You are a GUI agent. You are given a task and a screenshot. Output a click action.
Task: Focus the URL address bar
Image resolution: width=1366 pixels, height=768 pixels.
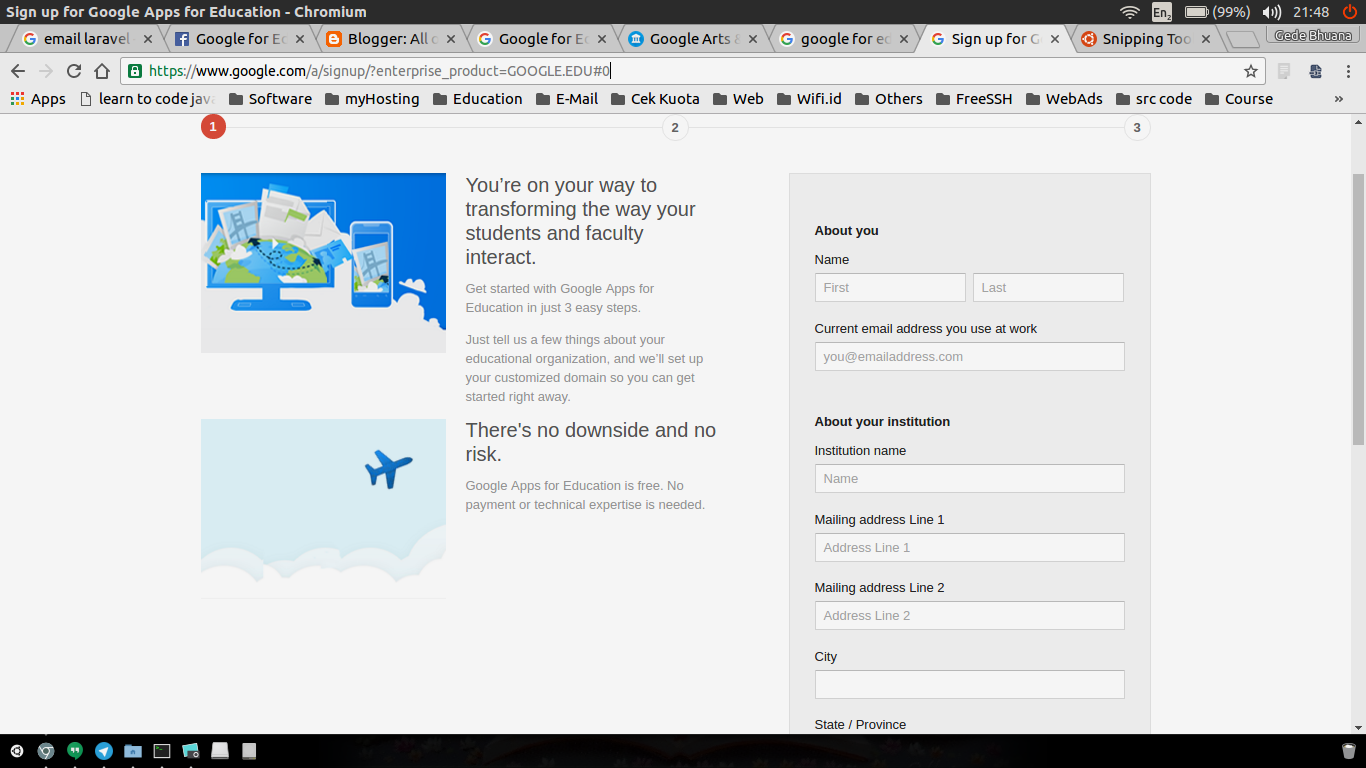tap(692, 71)
